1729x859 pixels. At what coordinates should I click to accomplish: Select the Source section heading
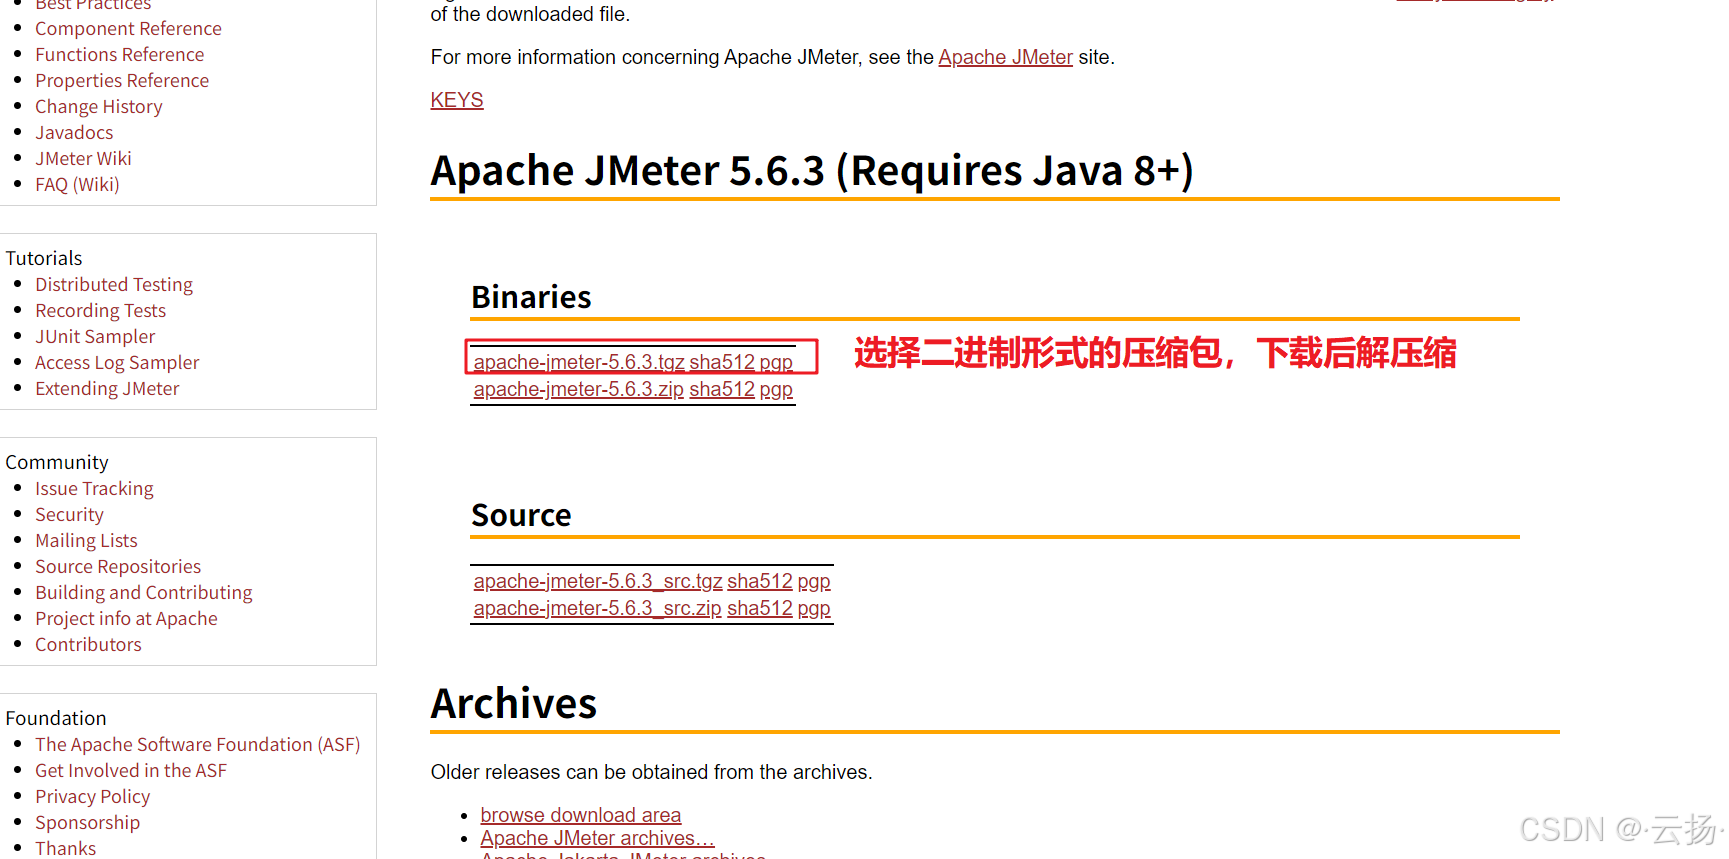tap(521, 515)
